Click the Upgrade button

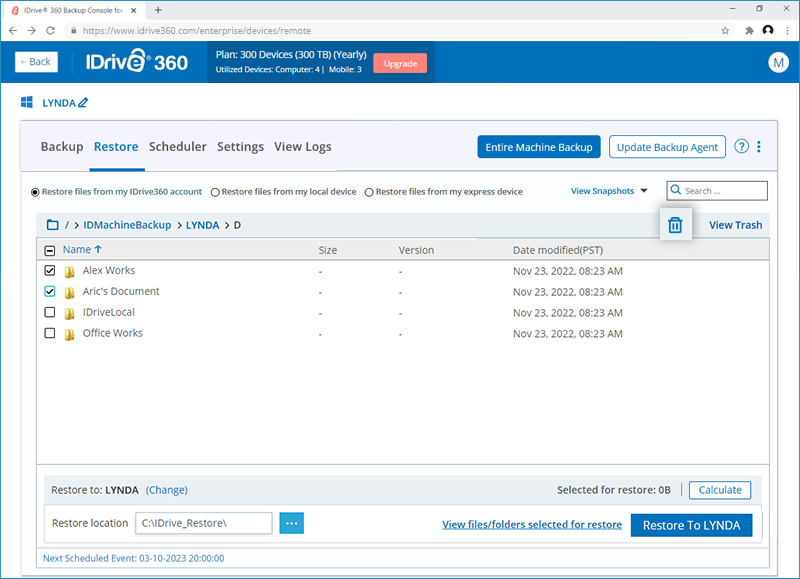(x=400, y=63)
